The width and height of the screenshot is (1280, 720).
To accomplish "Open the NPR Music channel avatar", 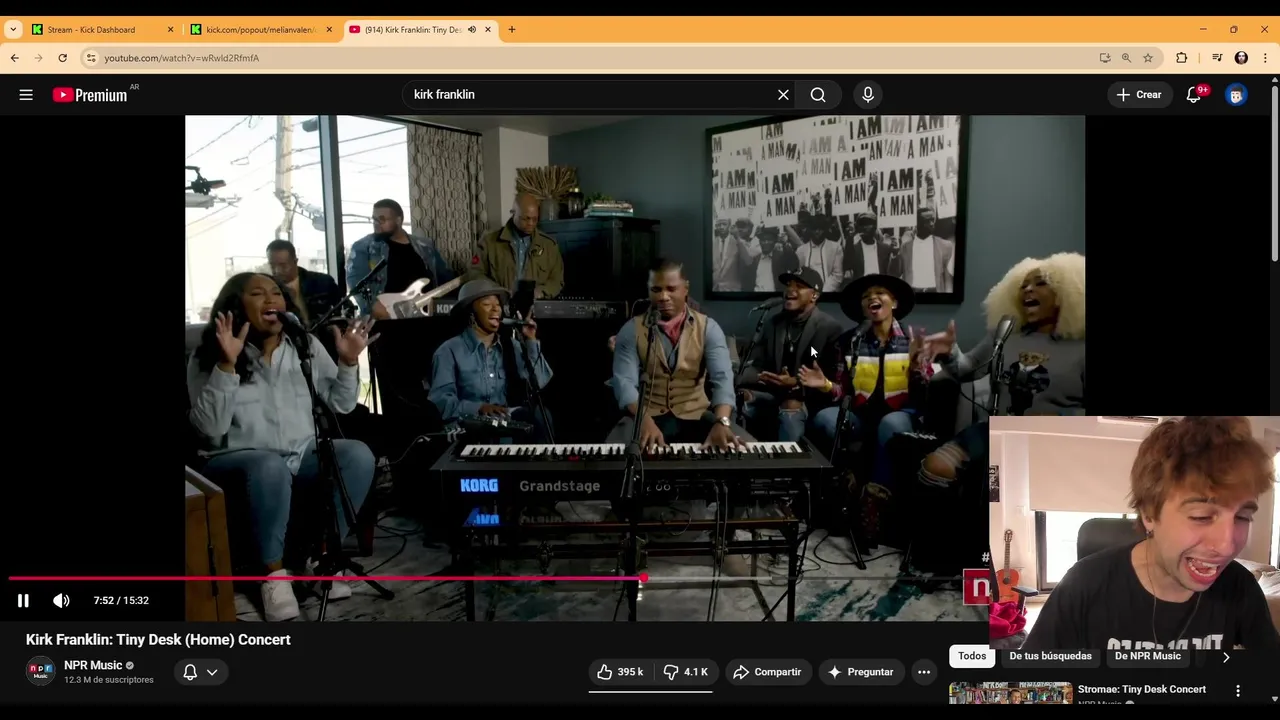I will [40, 671].
